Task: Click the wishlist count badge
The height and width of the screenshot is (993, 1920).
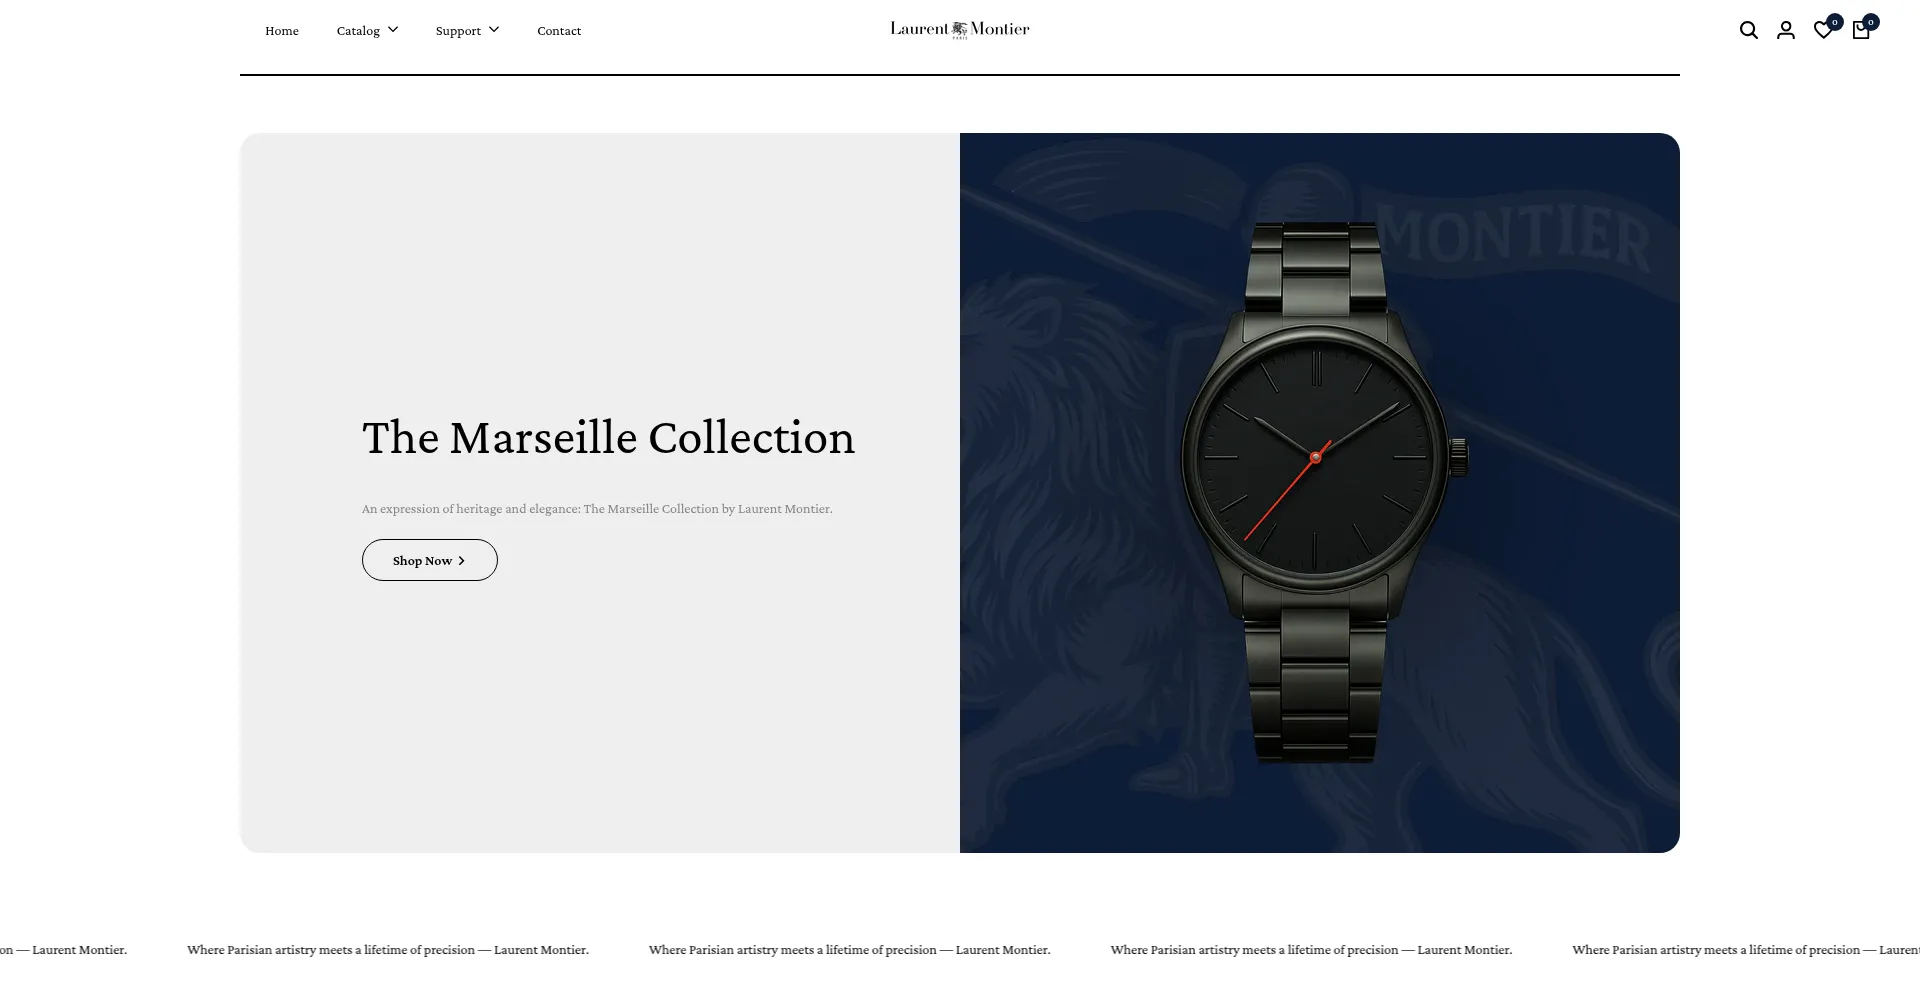Action: point(1835,22)
